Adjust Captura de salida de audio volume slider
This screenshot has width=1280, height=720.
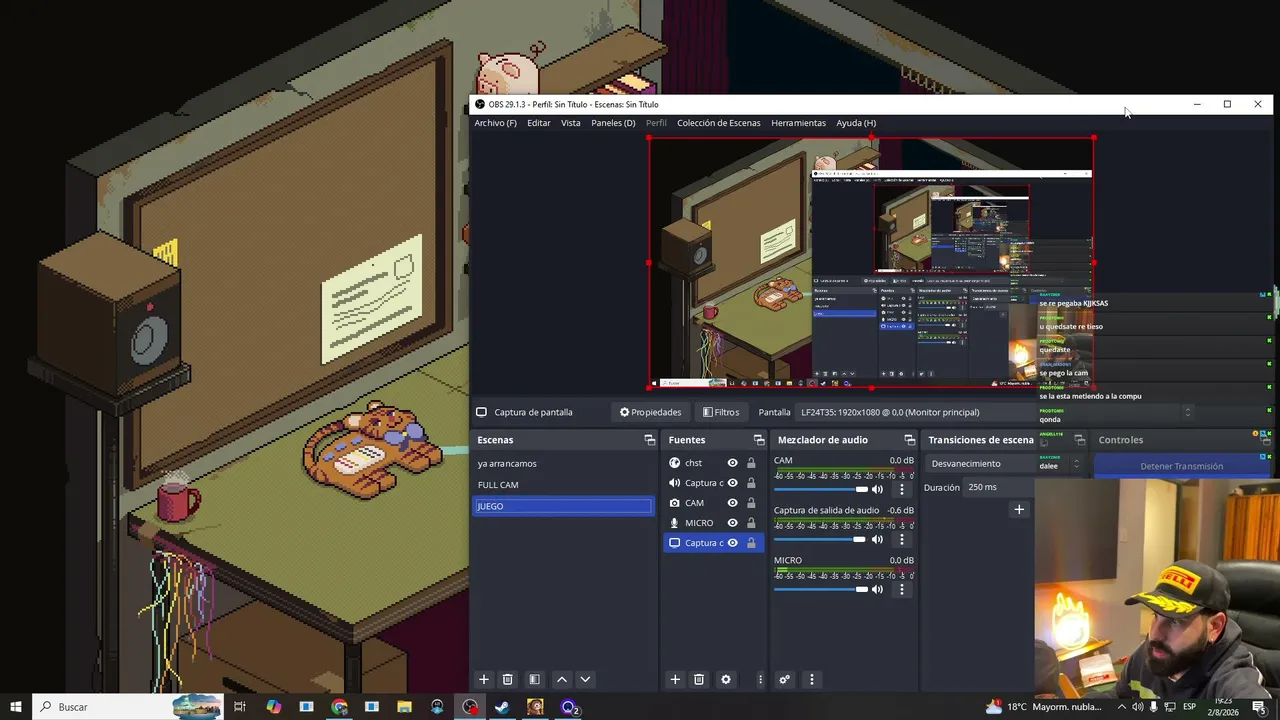click(x=820, y=539)
